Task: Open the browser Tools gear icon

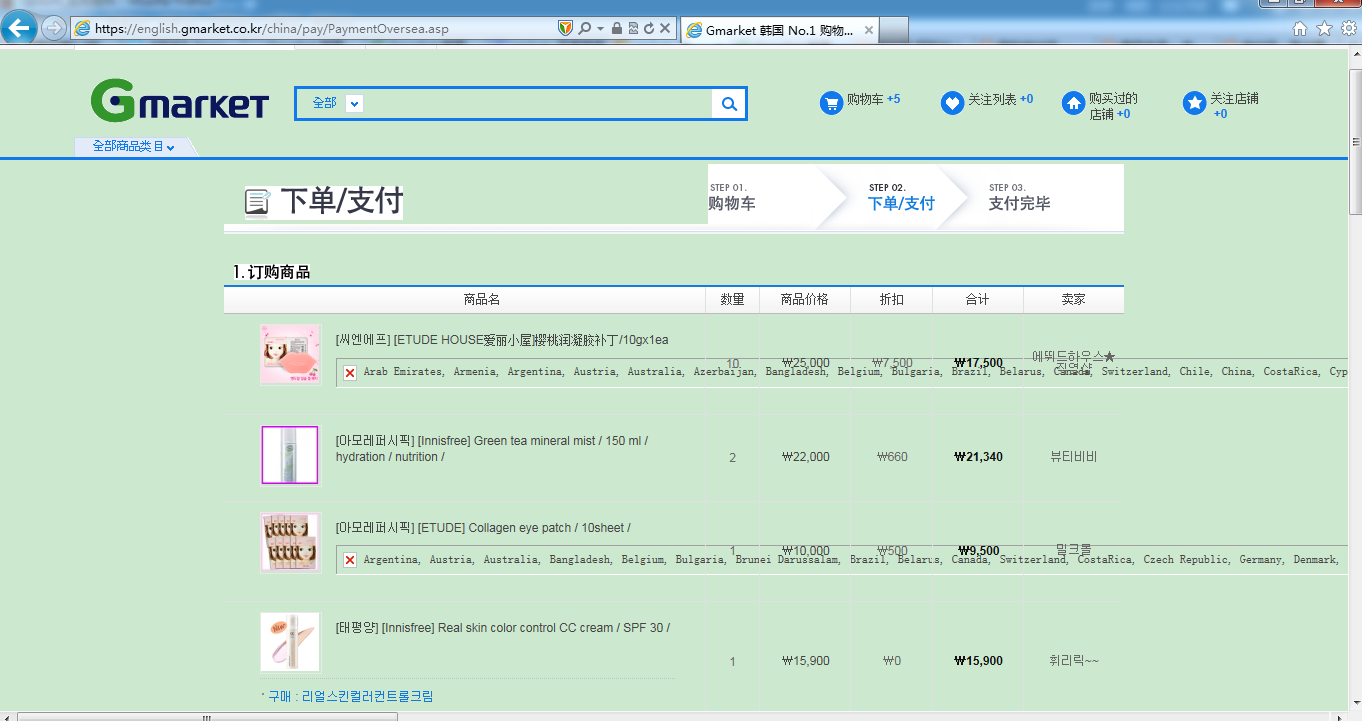Action: (1348, 28)
